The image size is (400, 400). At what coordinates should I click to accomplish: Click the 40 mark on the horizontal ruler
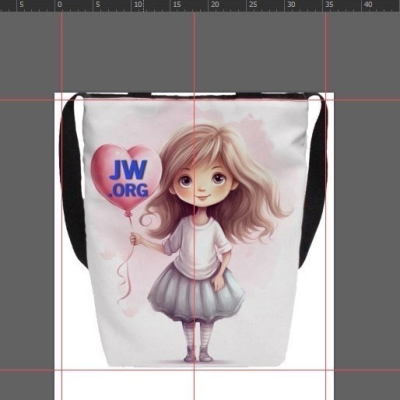(368, 5)
